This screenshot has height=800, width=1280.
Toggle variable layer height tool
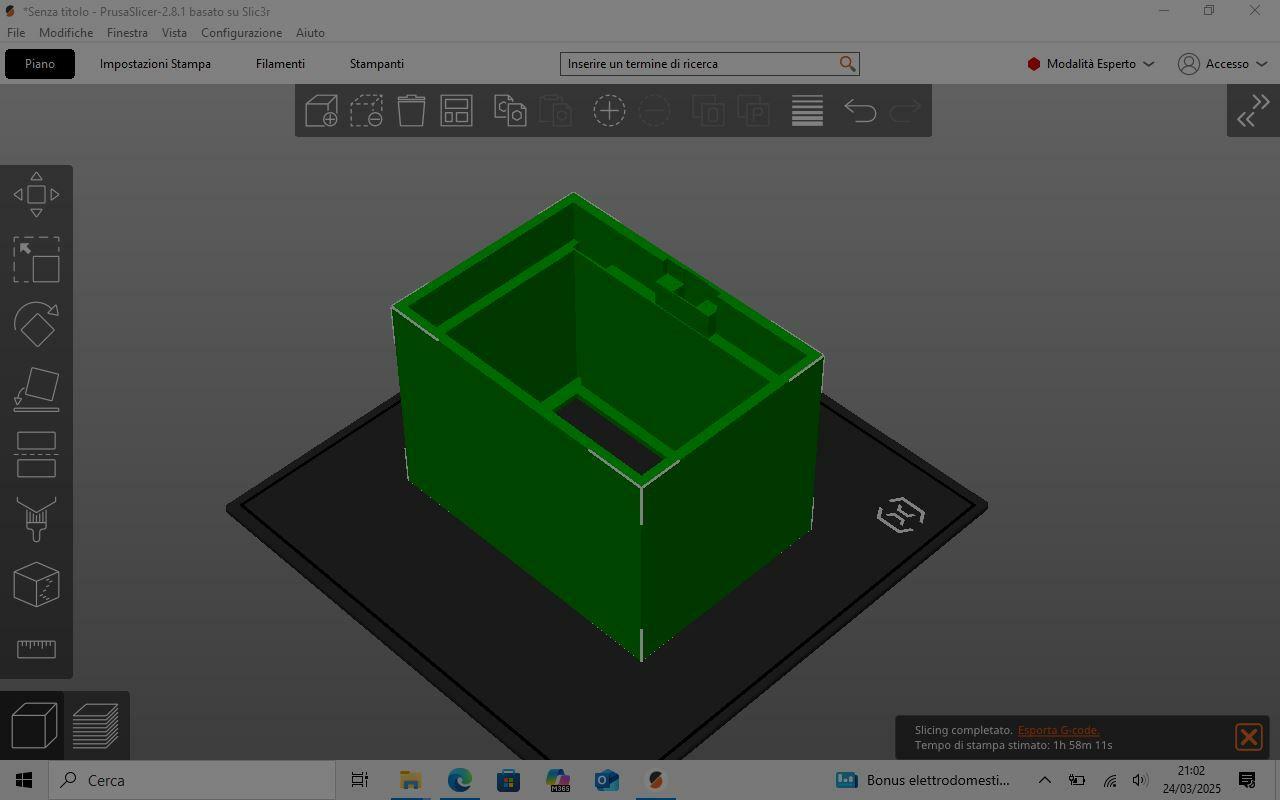807,110
